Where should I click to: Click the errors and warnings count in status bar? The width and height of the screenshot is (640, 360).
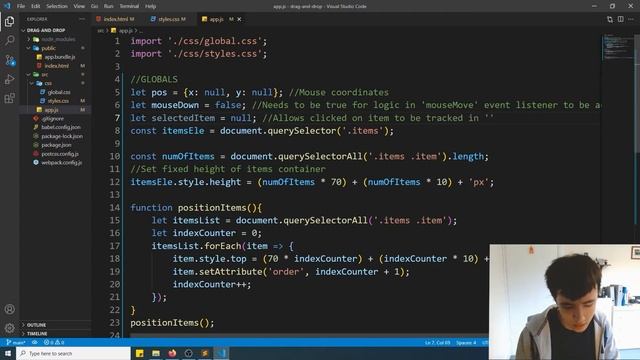54,342
